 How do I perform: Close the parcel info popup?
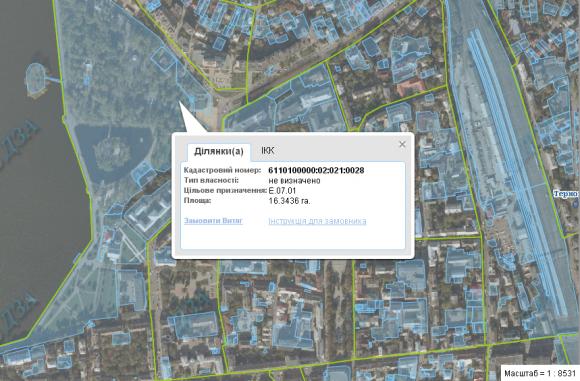pos(402,144)
